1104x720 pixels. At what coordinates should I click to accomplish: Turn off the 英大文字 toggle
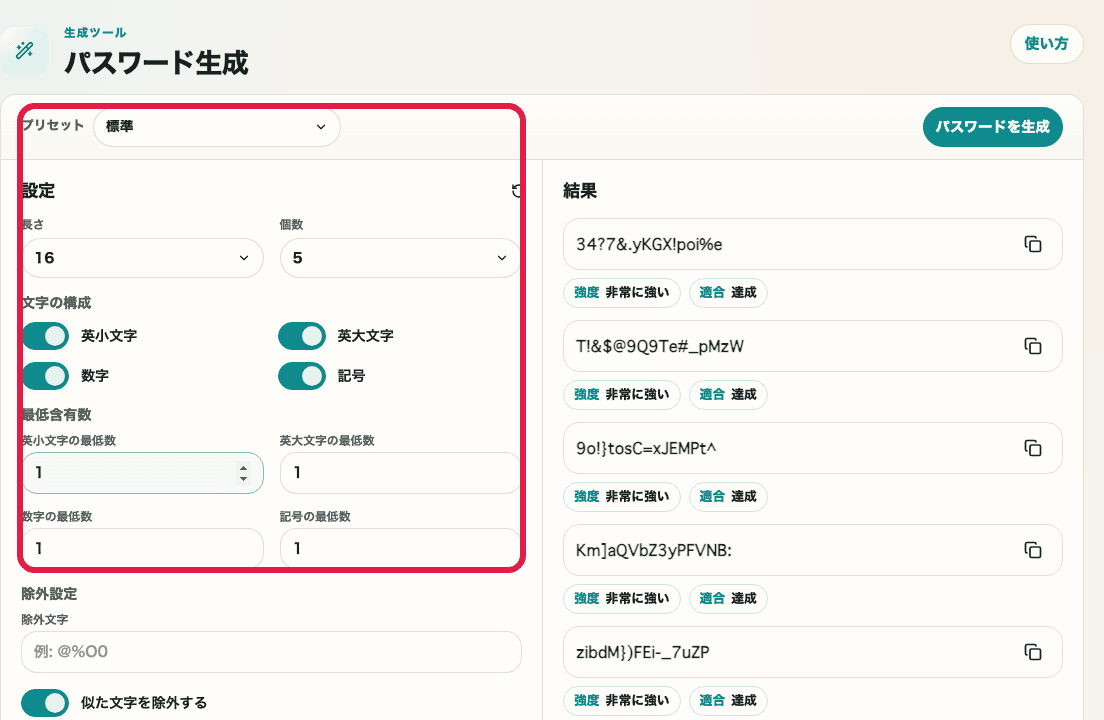[x=302, y=335]
